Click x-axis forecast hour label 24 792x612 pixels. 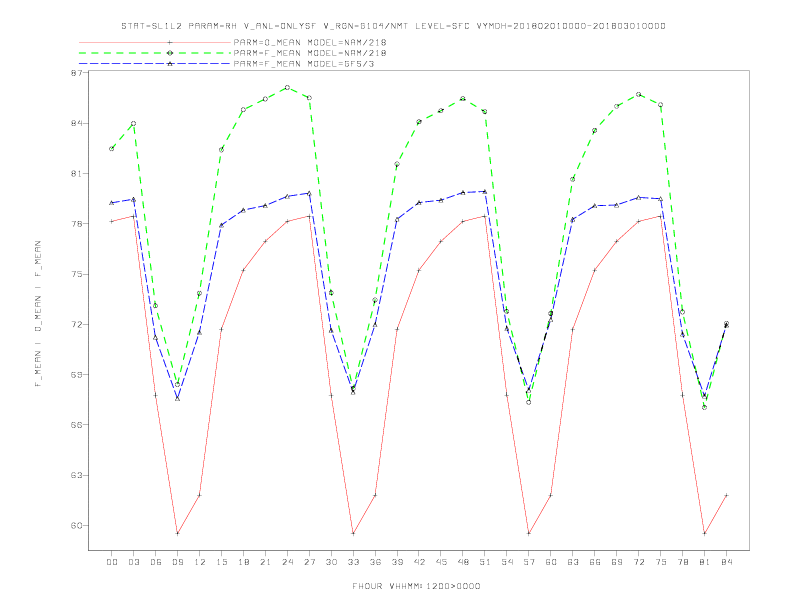tap(287, 562)
